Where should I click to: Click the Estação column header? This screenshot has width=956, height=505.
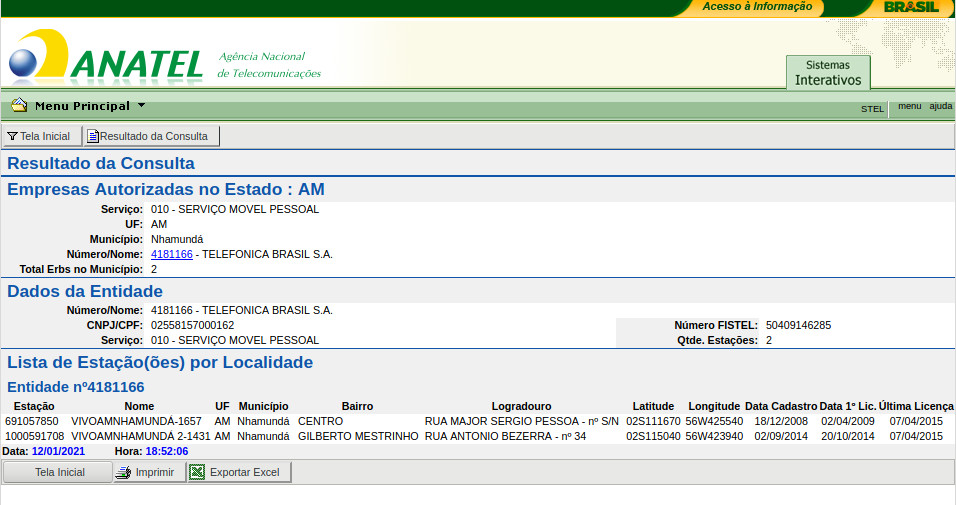coord(33,407)
